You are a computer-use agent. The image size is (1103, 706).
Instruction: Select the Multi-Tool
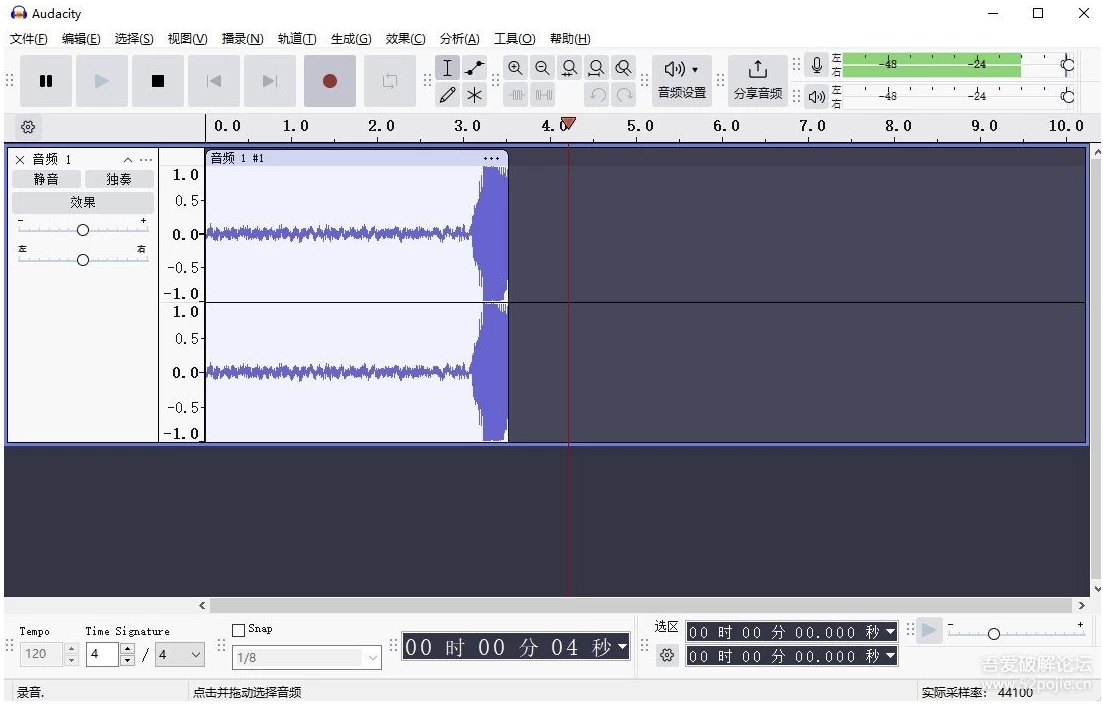(474, 95)
